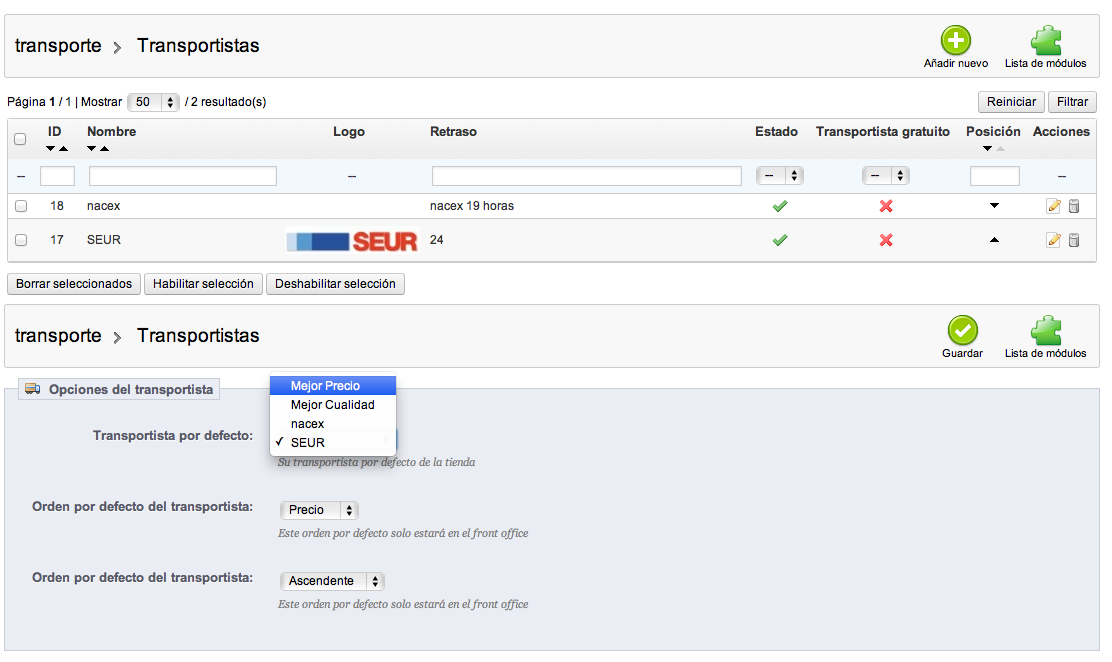Check the SEUR row checkbox
The height and width of the screenshot is (662, 1112).
pyautogui.click(x=21, y=240)
